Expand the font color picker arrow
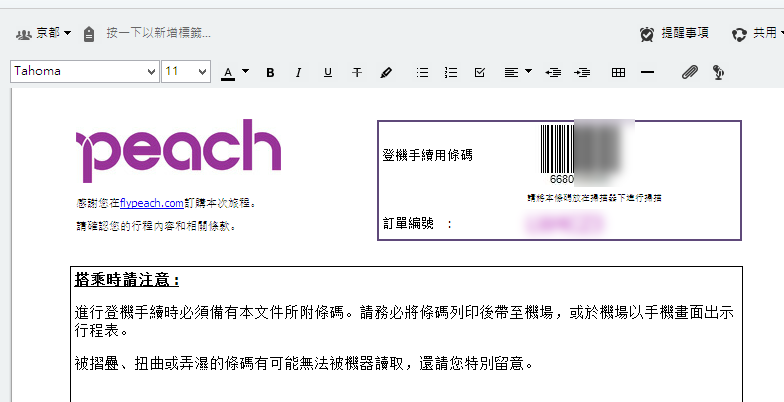 [x=246, y=72]
